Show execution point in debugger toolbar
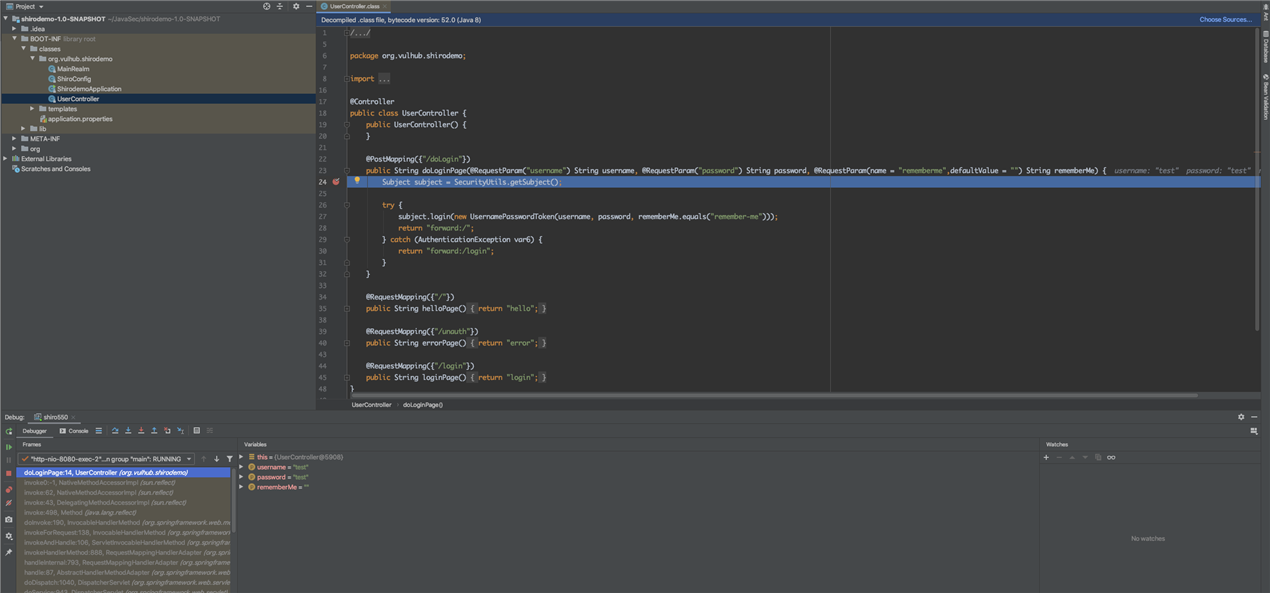The width and height of the screenshot is (1270, 593). point(99,431)
